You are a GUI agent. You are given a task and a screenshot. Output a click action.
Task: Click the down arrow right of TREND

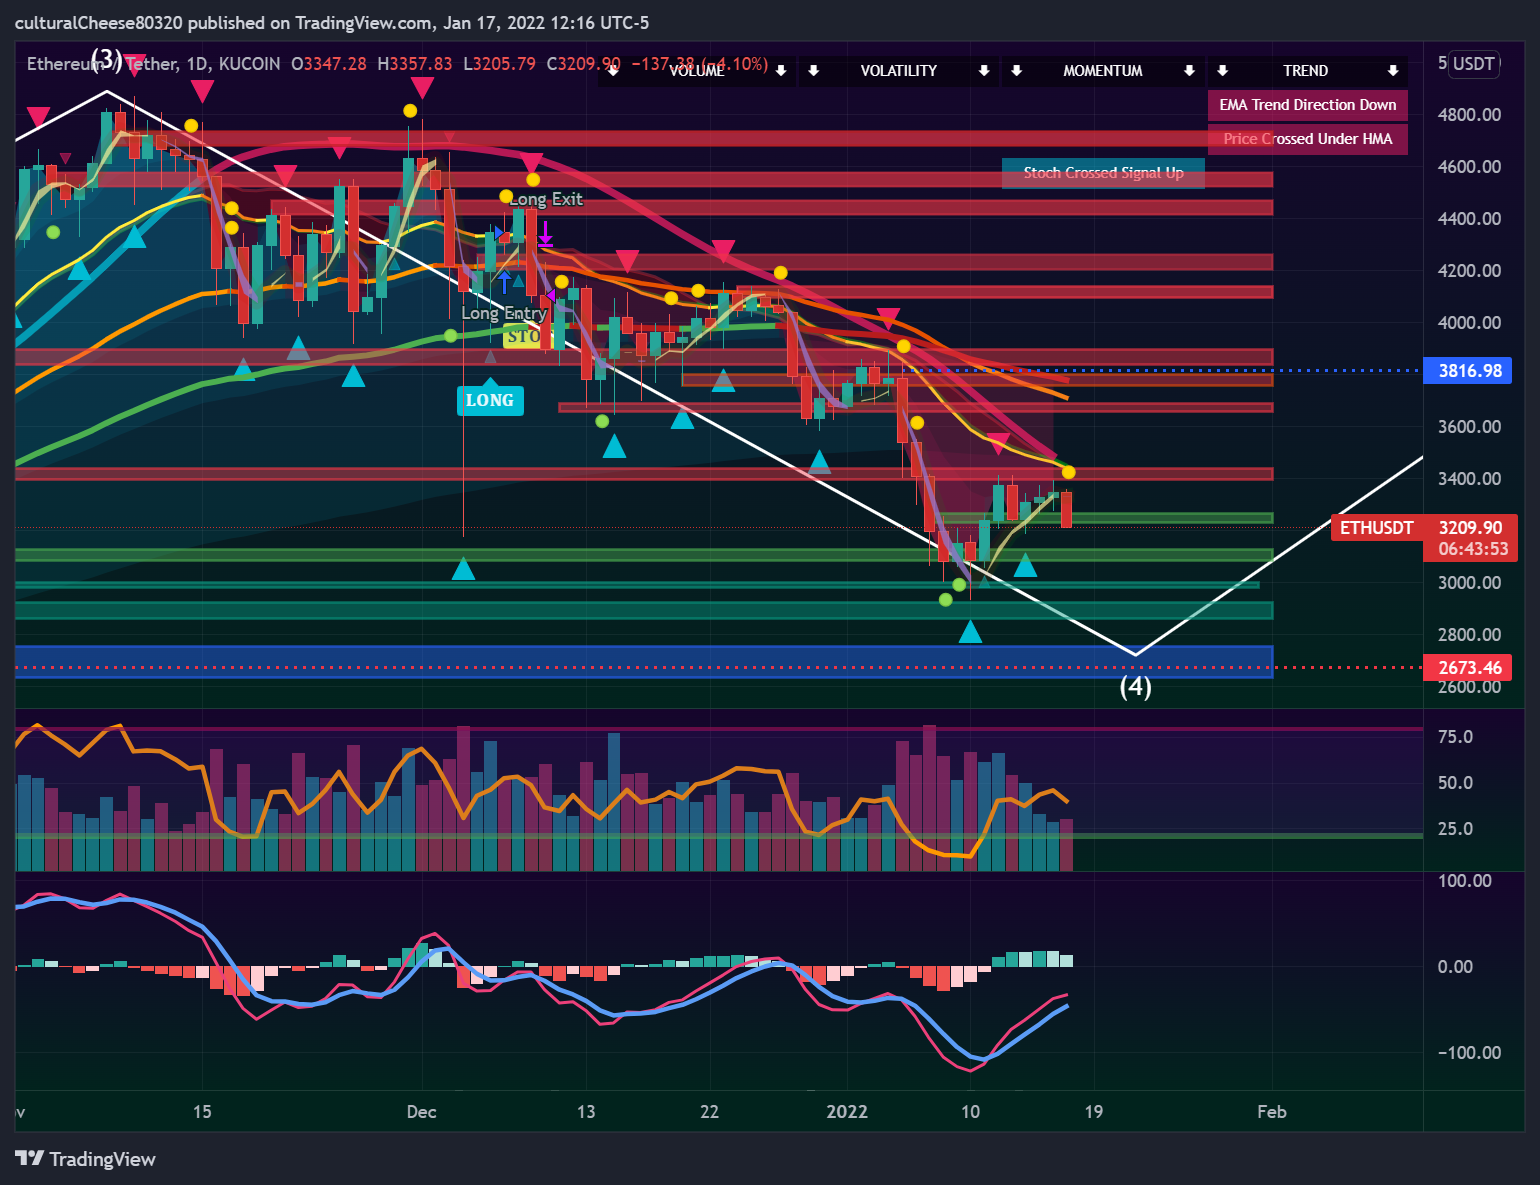tap(1393, 71)
